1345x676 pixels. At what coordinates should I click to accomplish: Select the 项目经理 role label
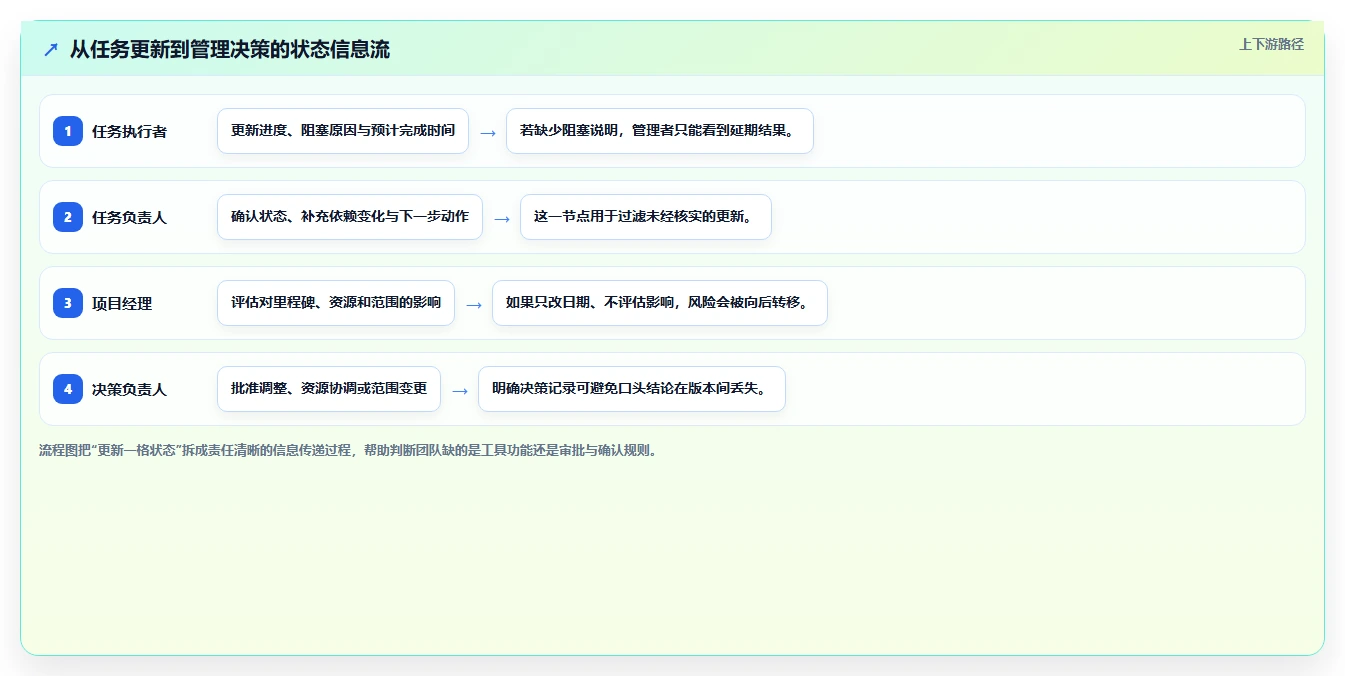122,303
